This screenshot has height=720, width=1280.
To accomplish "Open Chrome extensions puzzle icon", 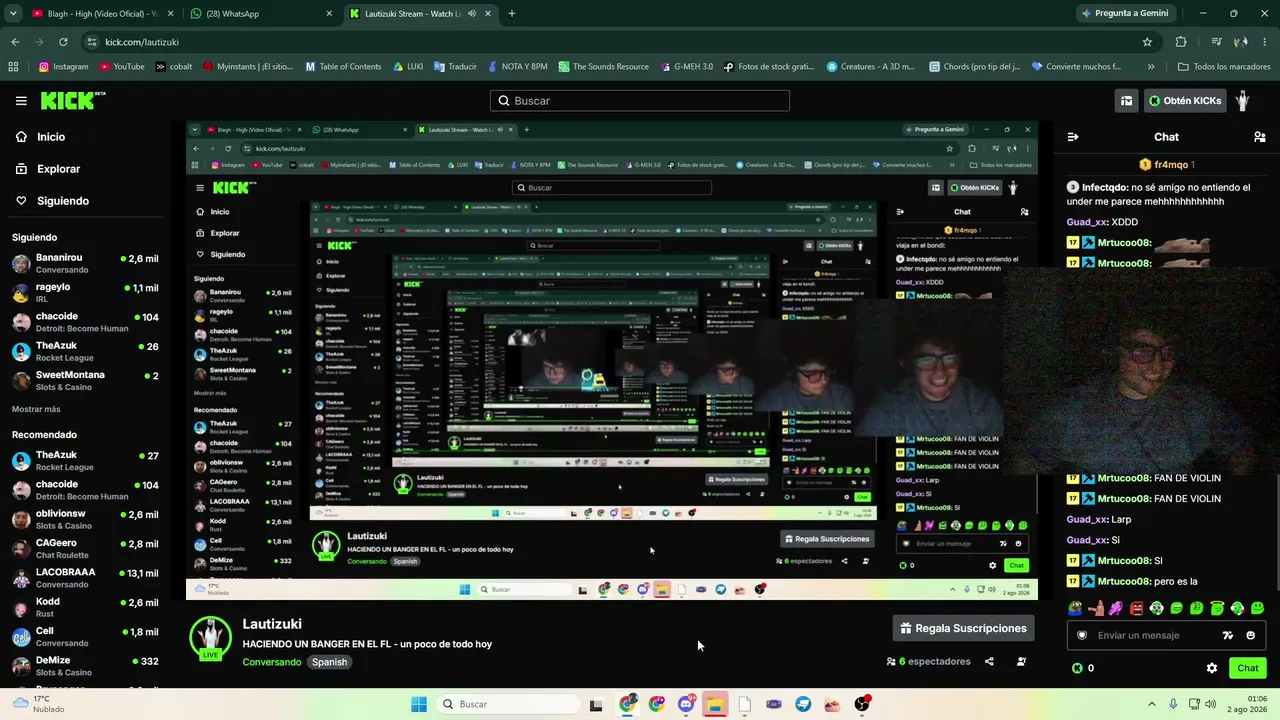I will pos(1181,42).
